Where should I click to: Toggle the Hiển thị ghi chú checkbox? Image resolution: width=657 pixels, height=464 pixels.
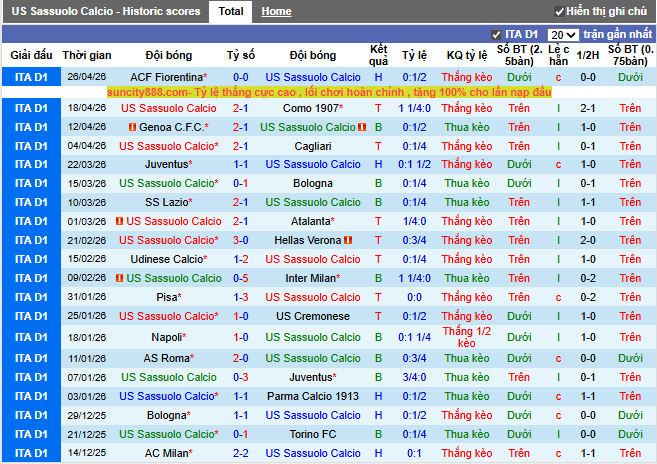[559, 12]
